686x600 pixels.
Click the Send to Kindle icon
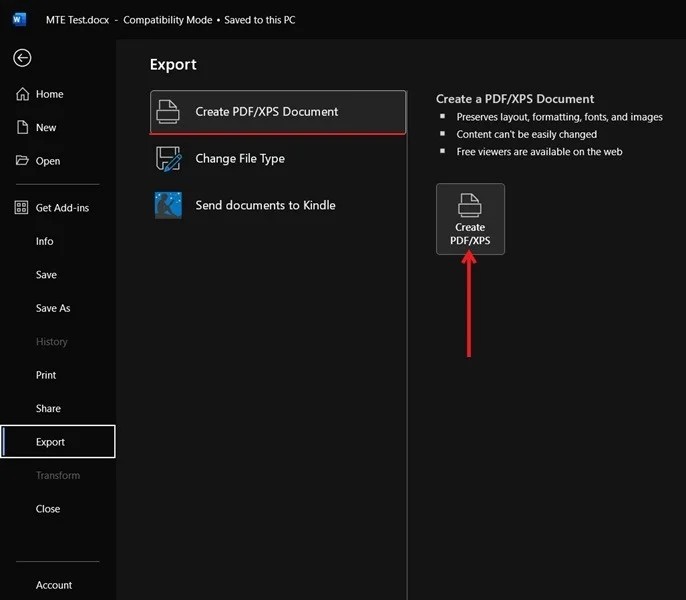168,205
